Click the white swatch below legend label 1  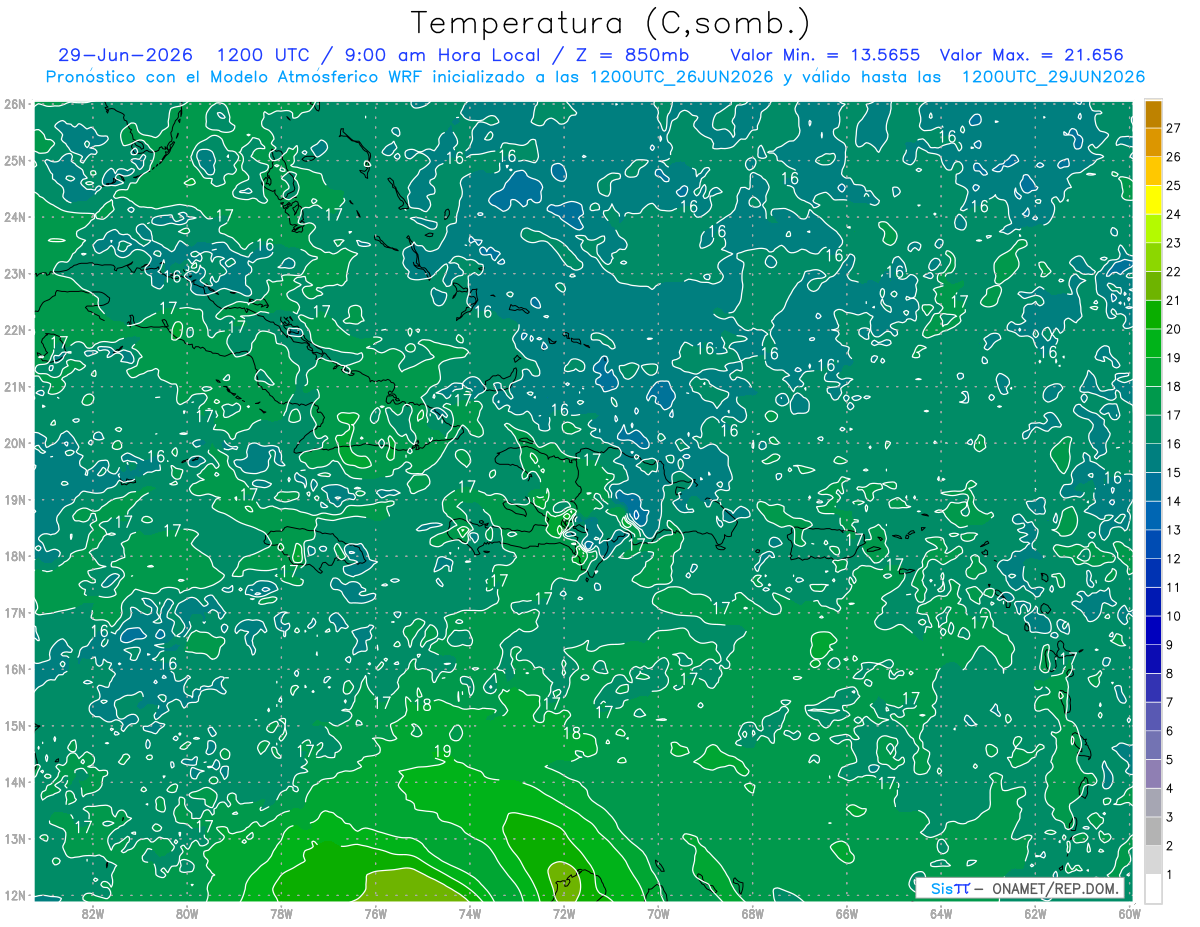click(1154, 888)
